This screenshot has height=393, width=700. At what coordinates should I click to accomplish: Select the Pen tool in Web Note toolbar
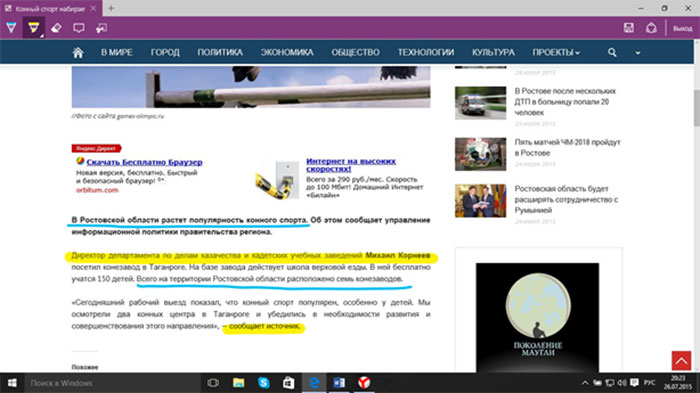(11, 28)
